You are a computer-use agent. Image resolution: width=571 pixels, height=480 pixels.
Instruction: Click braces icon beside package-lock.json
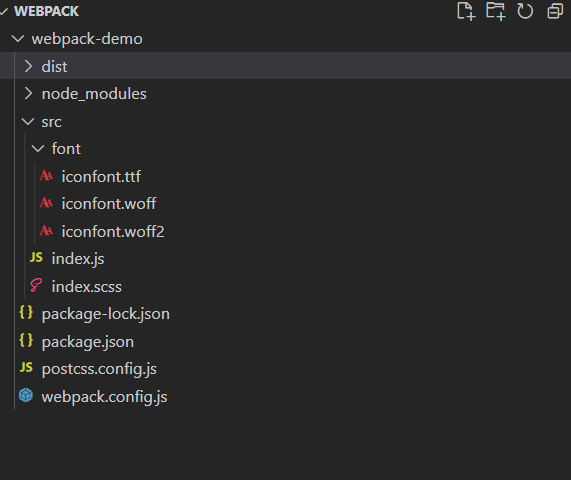click(x=26, y=313)
